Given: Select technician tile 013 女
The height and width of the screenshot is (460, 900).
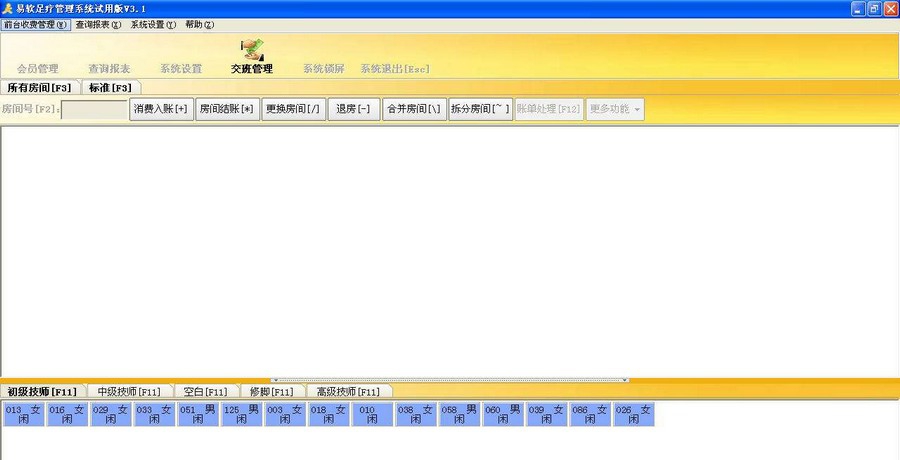Looking at the screenshot, I should 24,414.
